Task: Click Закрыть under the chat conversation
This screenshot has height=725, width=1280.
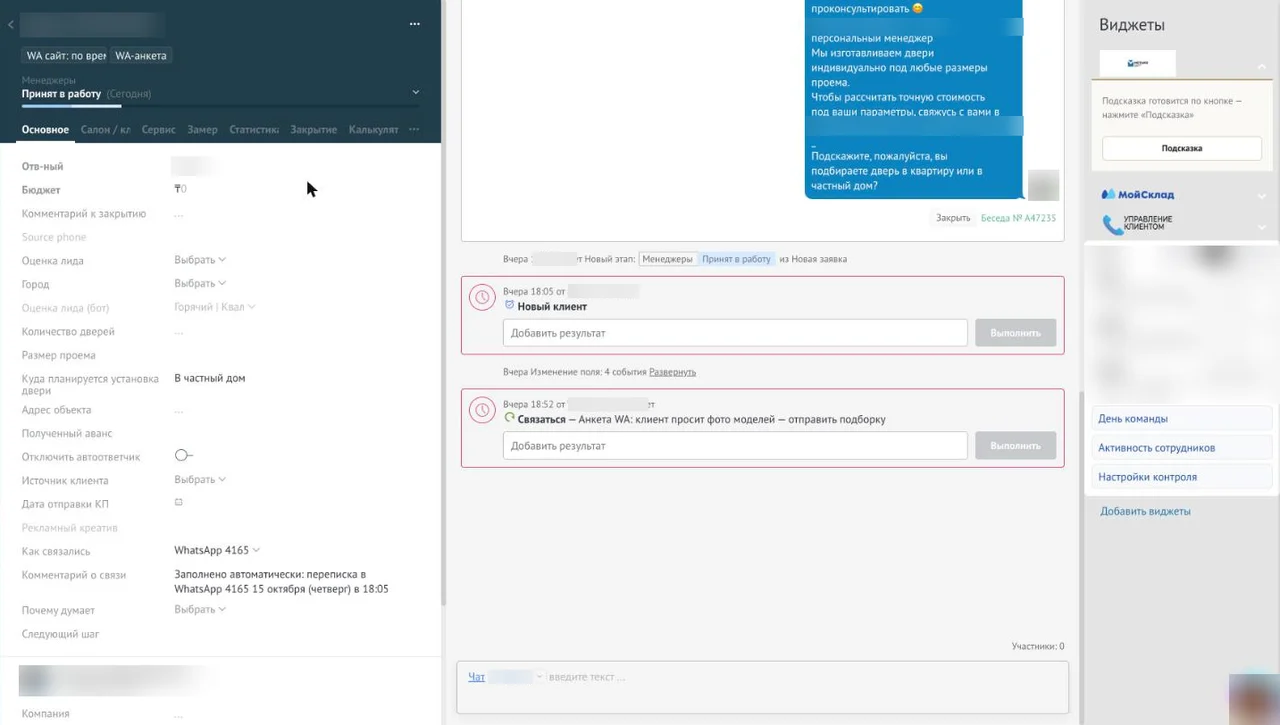Action: (953, 218)
